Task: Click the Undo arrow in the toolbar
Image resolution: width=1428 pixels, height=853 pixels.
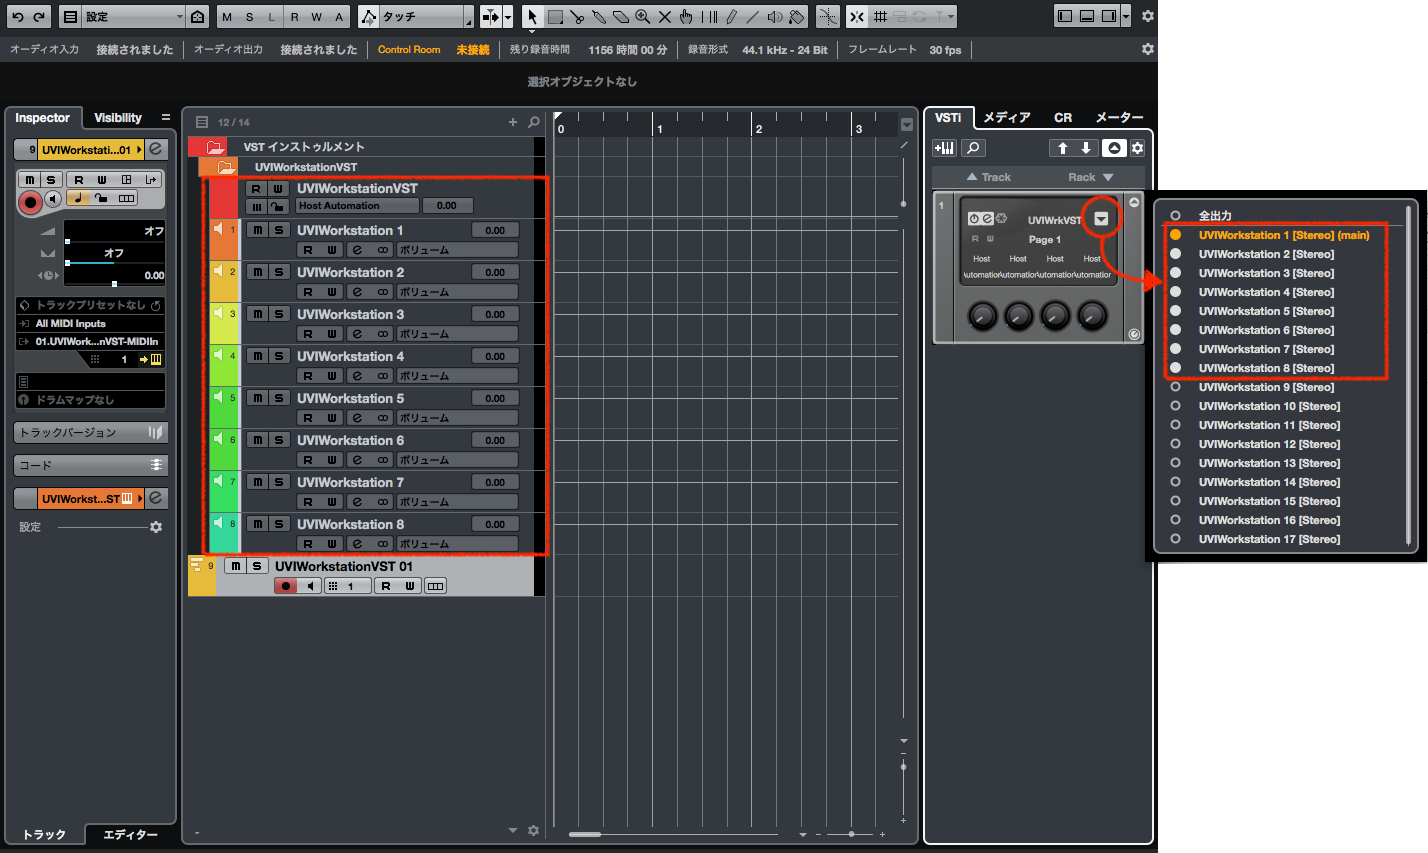Action: point(17,17)
